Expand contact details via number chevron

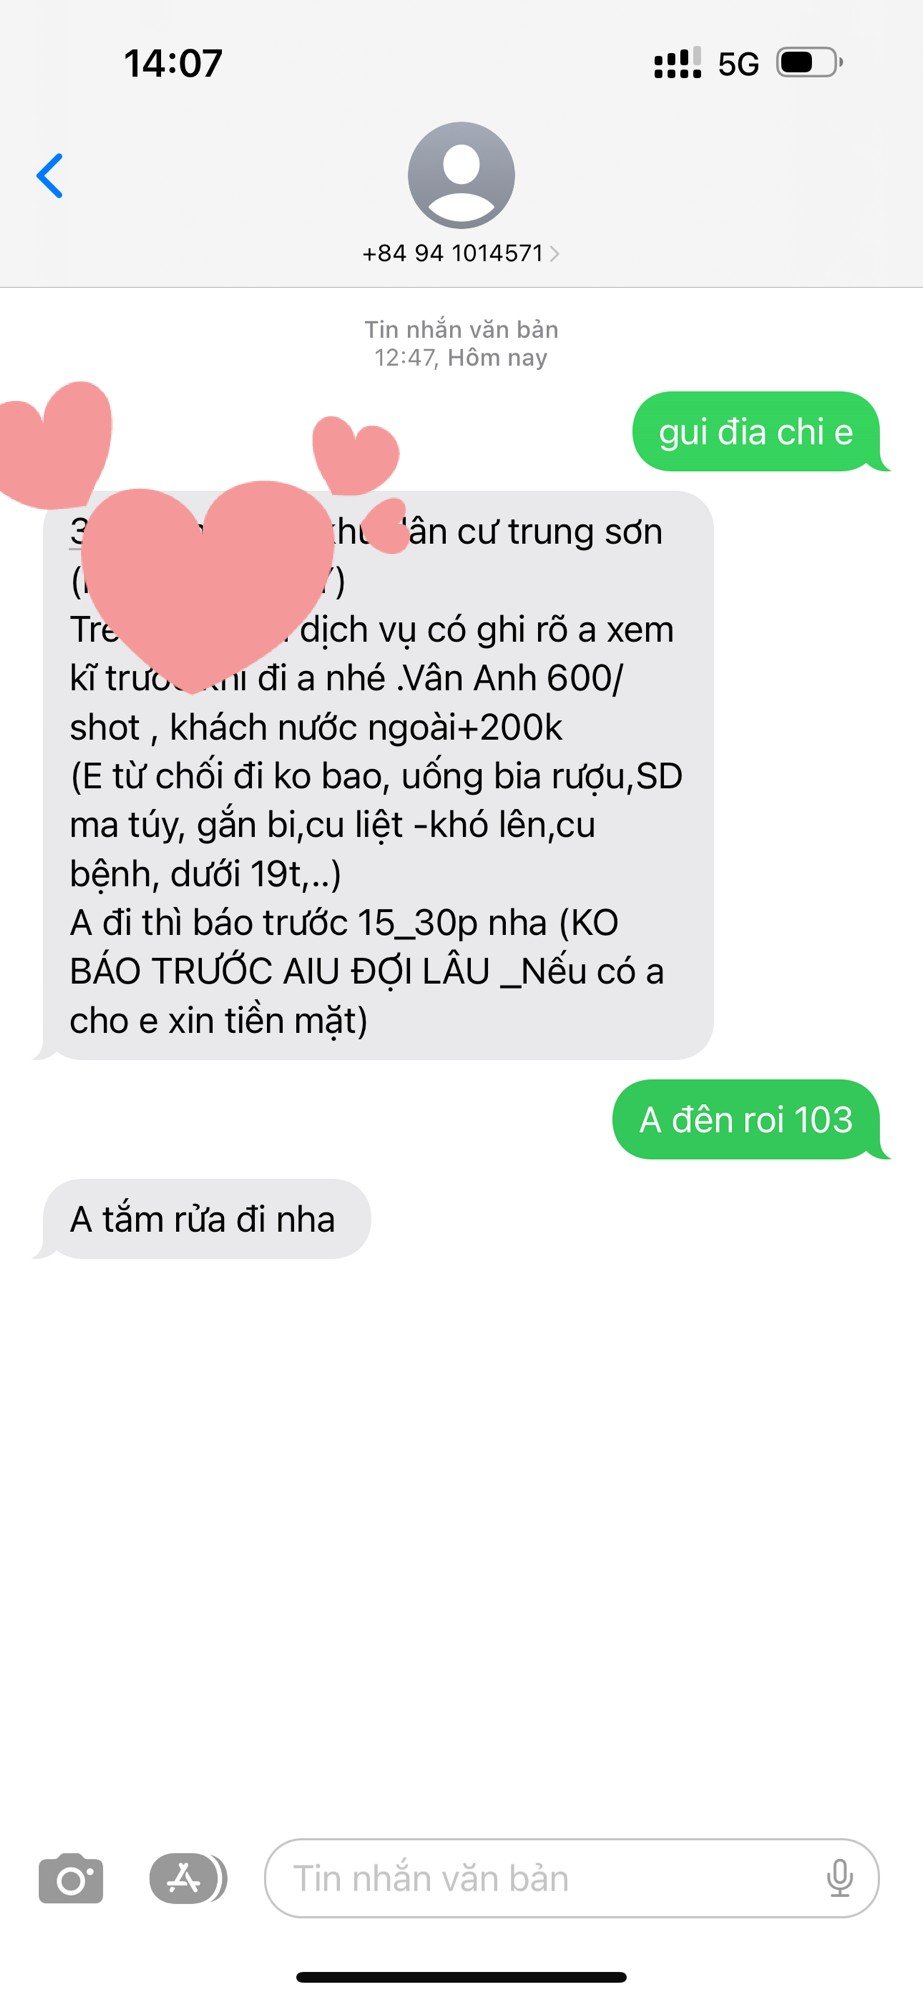click(555, 254)
